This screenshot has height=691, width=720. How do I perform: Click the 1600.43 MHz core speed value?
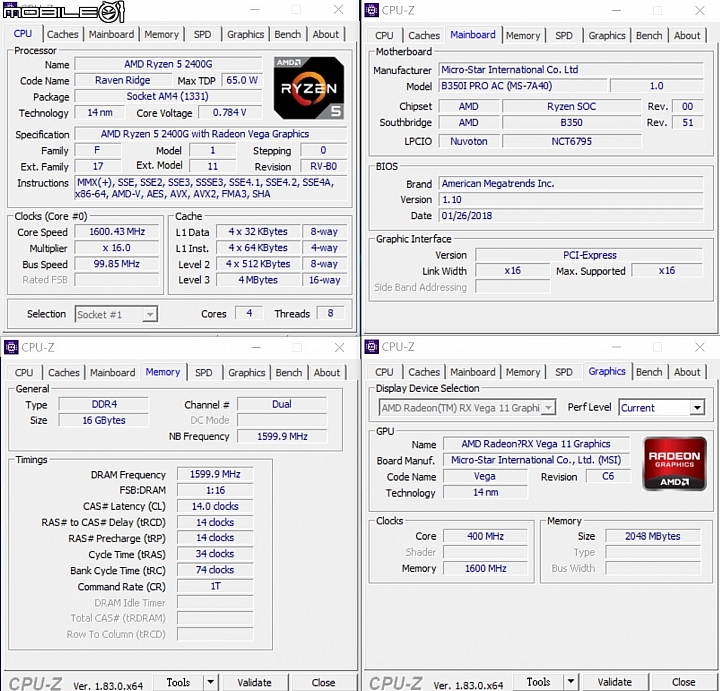[117, 232]
